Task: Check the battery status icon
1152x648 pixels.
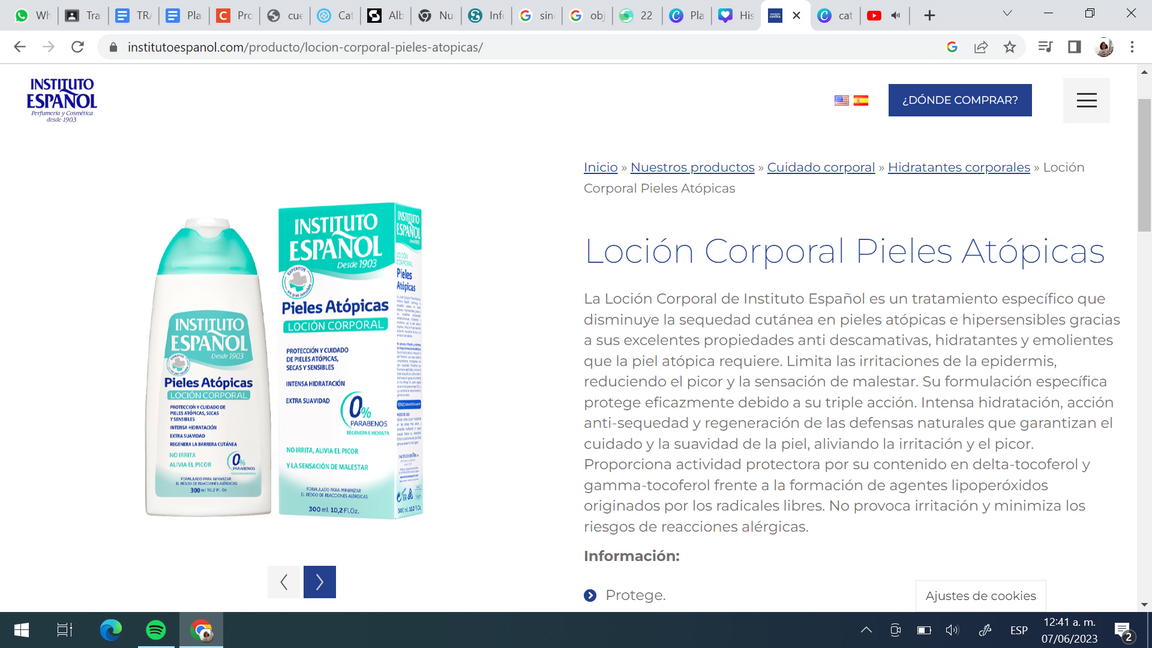Action: [924, 630]
